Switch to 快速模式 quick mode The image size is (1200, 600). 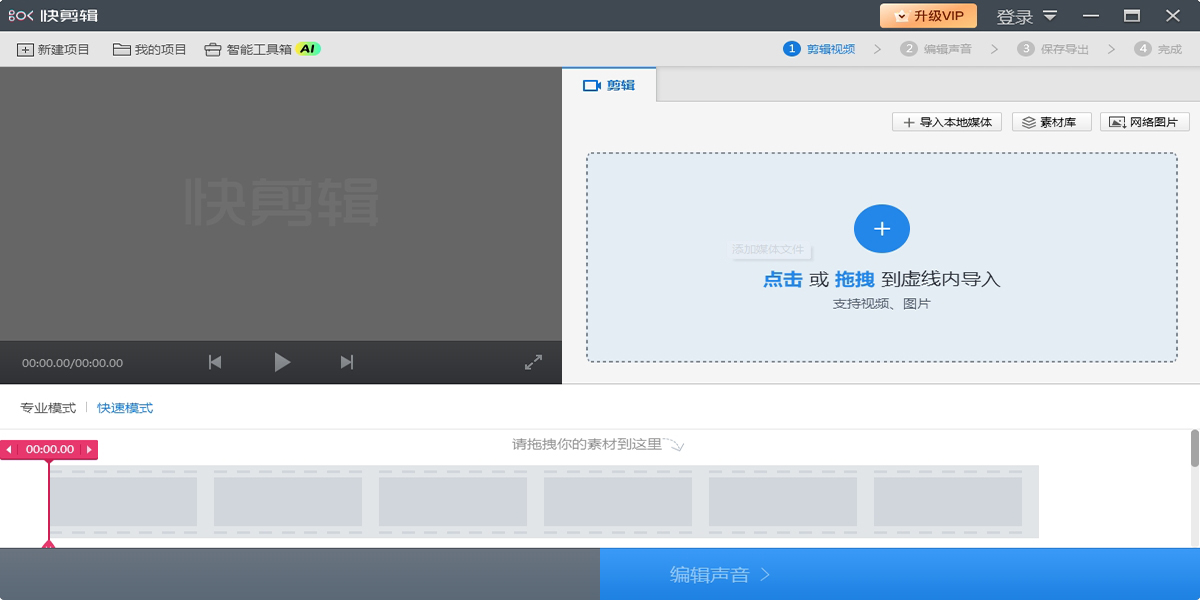click(125, 408)
